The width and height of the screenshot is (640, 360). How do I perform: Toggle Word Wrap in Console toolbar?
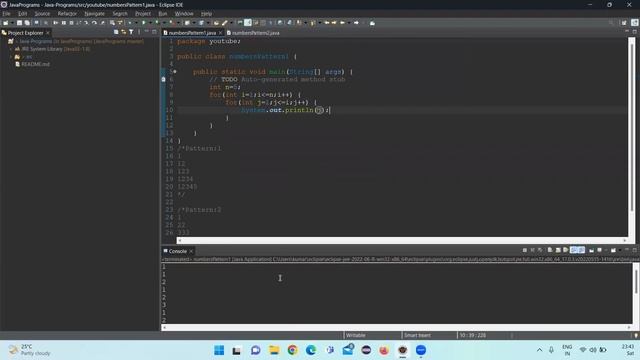[566, 250]
